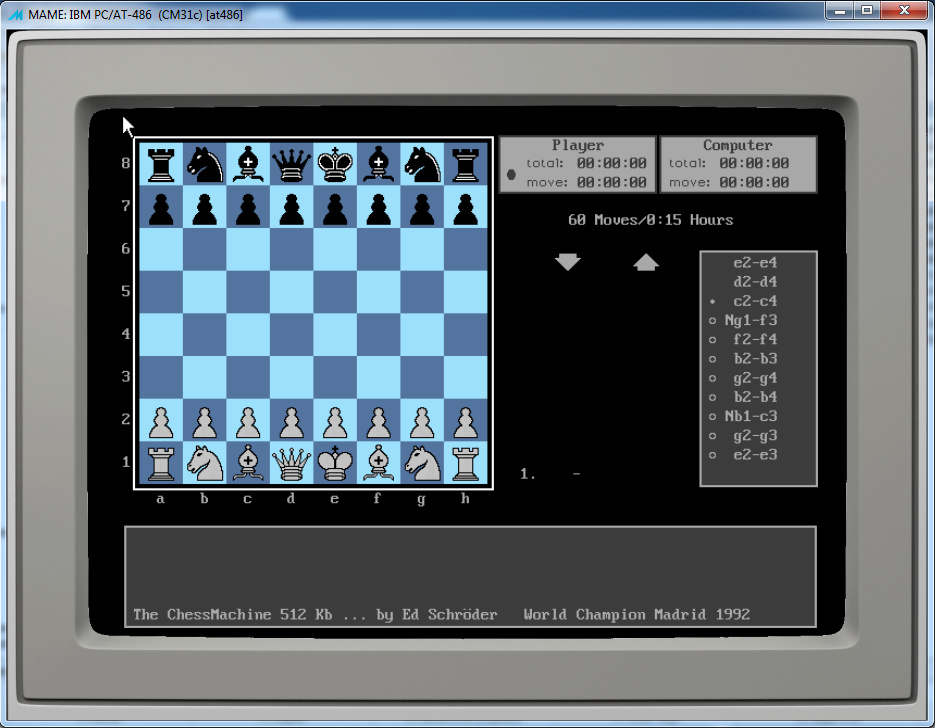The image size is (935, 728).
Task: Pick the black pawn on d7
Action: (x=292, y=209)
